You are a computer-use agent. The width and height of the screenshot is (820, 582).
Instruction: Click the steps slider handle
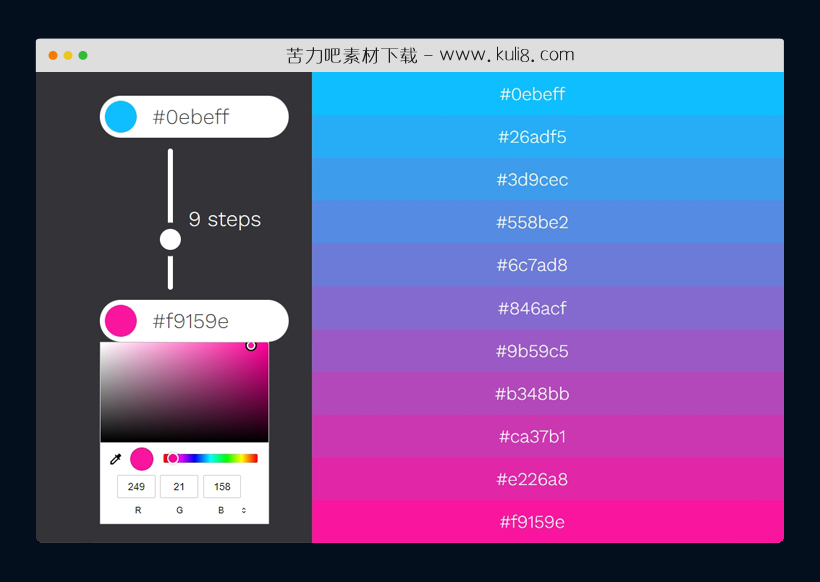170,240
